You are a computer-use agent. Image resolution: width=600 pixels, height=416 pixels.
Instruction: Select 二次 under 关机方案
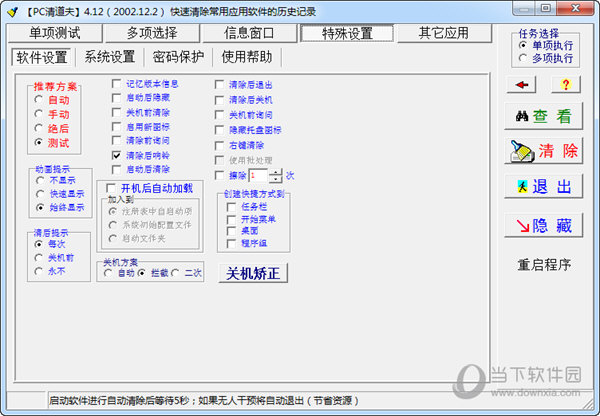click(186, 273)
